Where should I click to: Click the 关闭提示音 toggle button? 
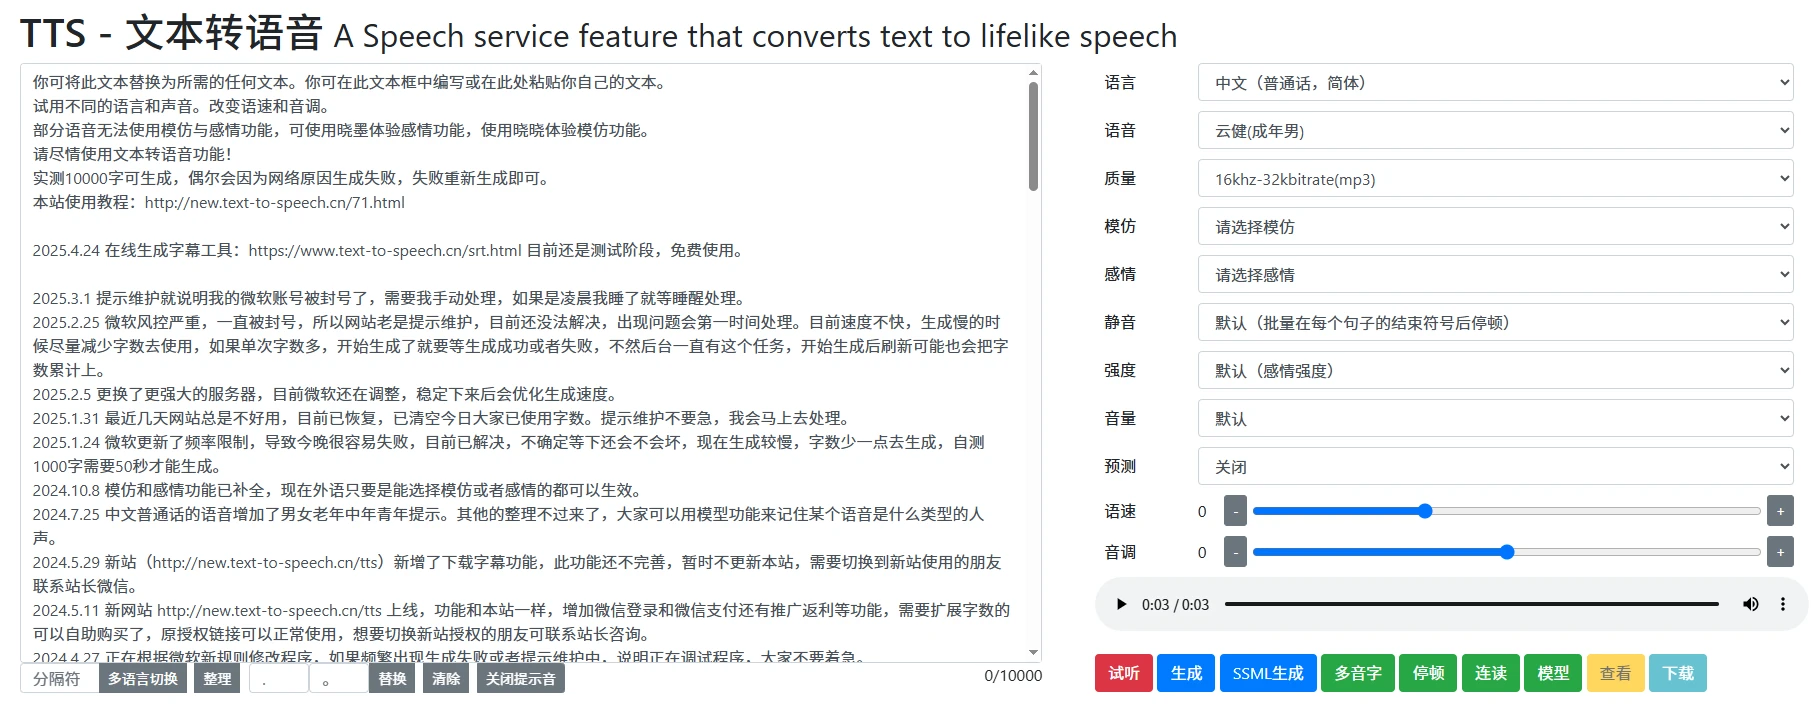[x=520, y=678]
